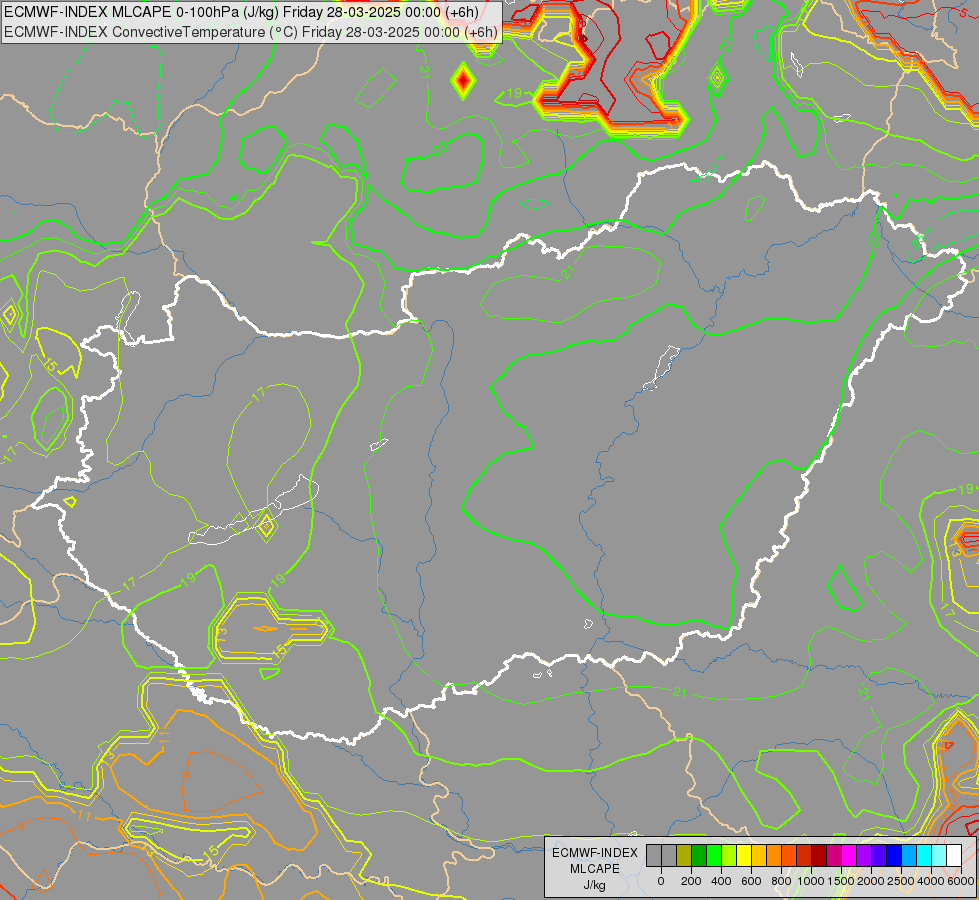Screen dimensions: 979x900
Task: Pick the sky blue legend swatch
Action: pos(910,856)
